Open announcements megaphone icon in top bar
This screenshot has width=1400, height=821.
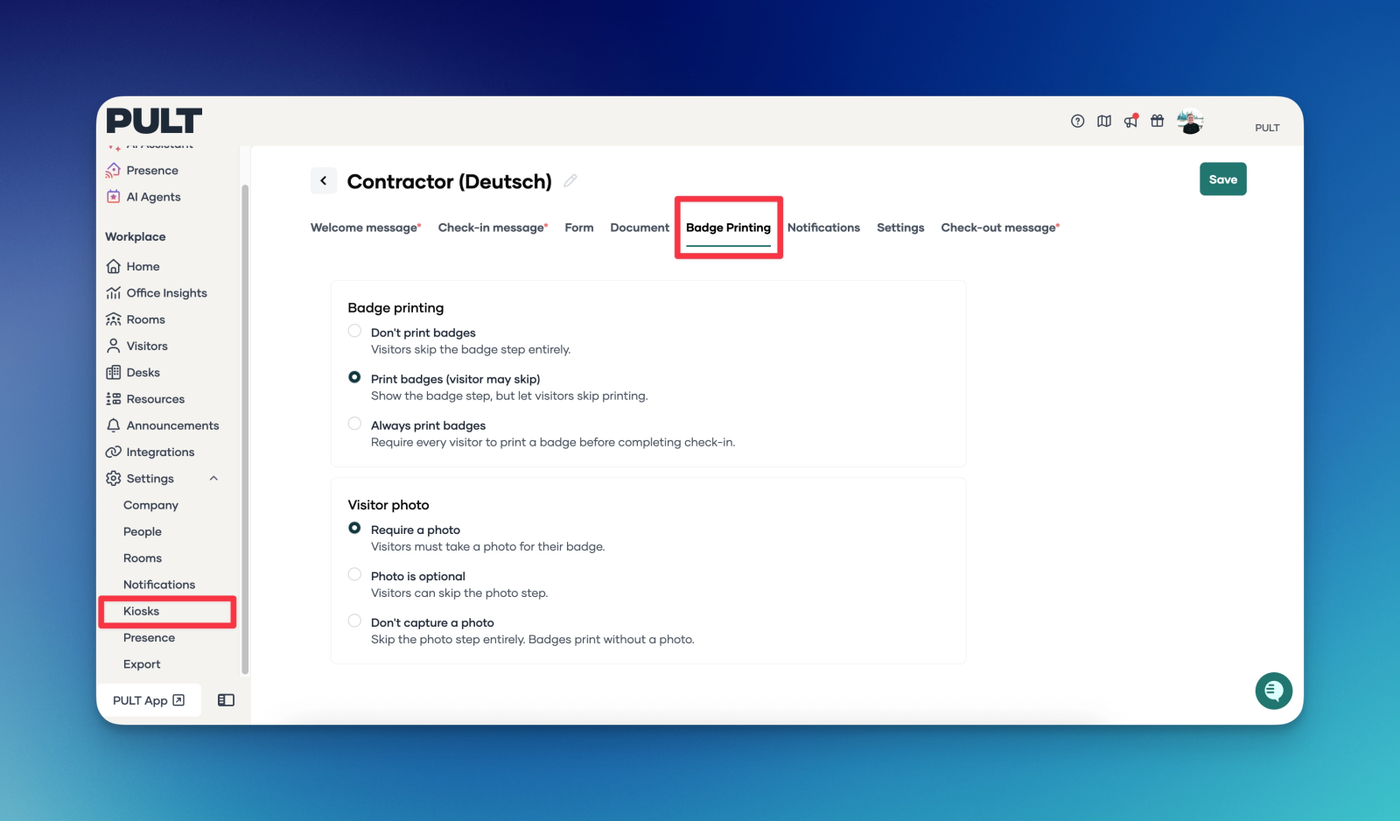tap(1130, 121)
